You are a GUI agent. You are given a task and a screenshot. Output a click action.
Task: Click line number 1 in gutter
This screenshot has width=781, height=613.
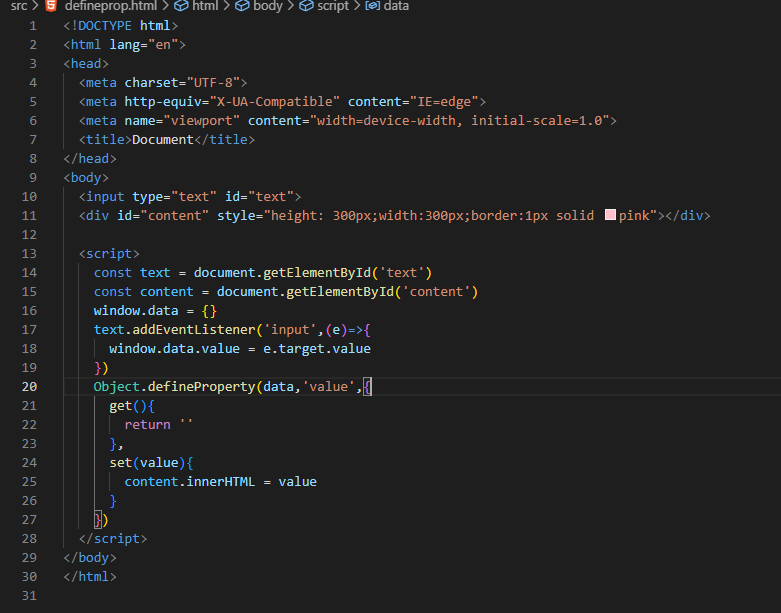pos(33,25)
